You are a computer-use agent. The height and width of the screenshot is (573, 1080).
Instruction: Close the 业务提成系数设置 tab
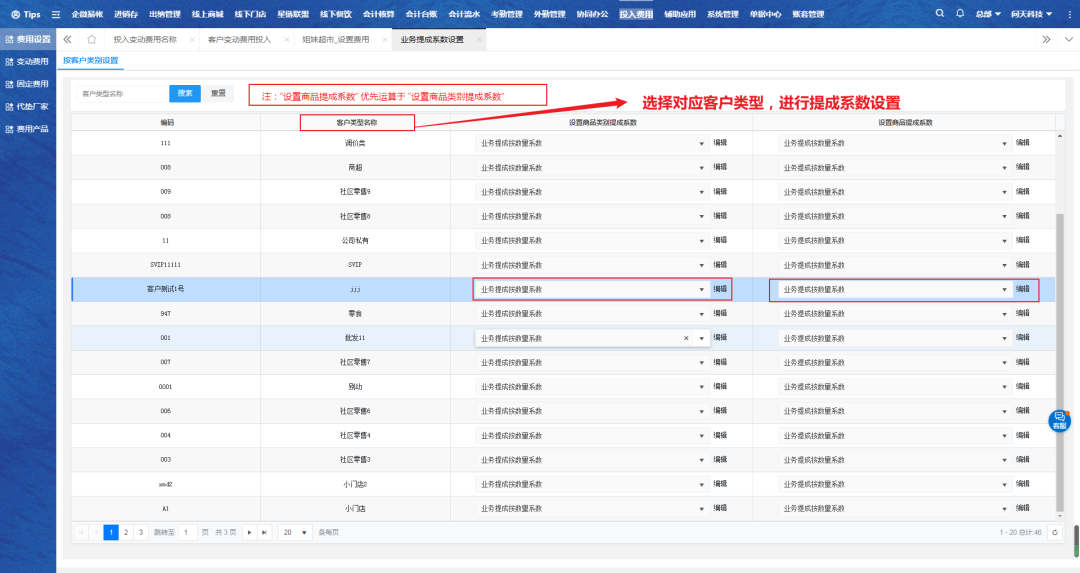coord(479,39)
